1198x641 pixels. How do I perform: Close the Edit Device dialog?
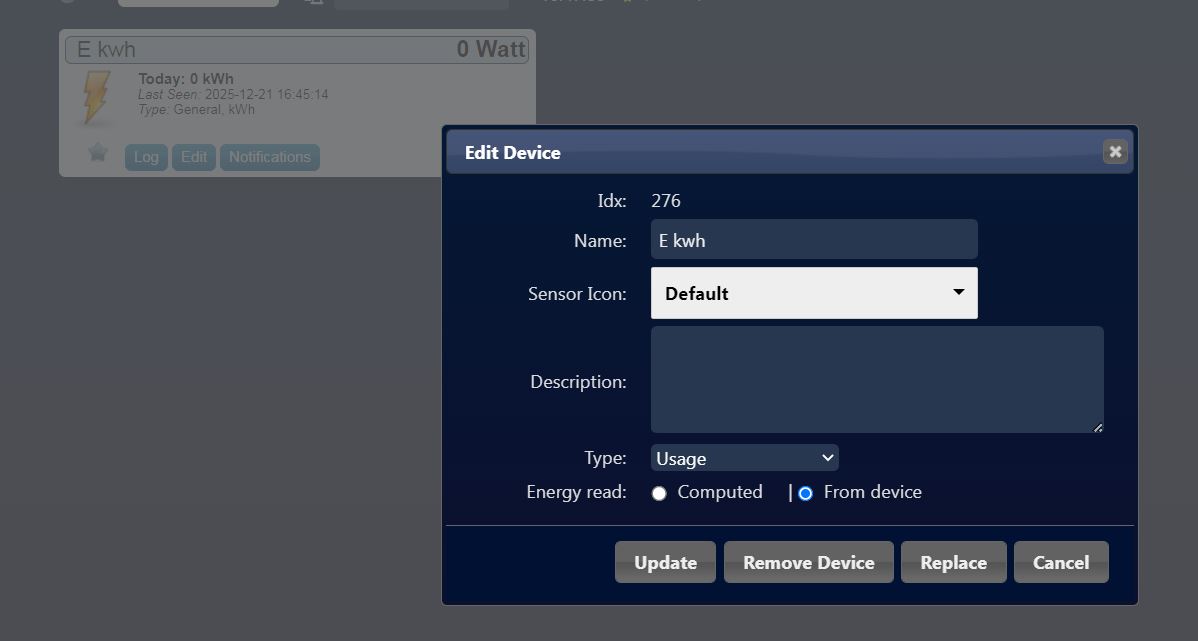(1114, 151)
